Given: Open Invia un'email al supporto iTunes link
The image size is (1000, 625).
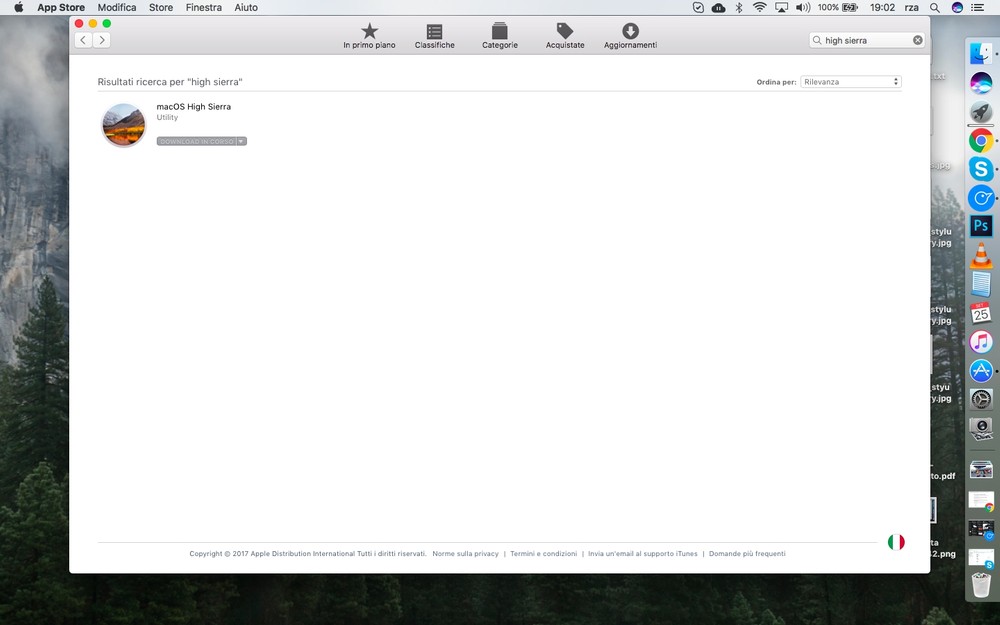Looking at the screenshot, I should coord(643,554).
